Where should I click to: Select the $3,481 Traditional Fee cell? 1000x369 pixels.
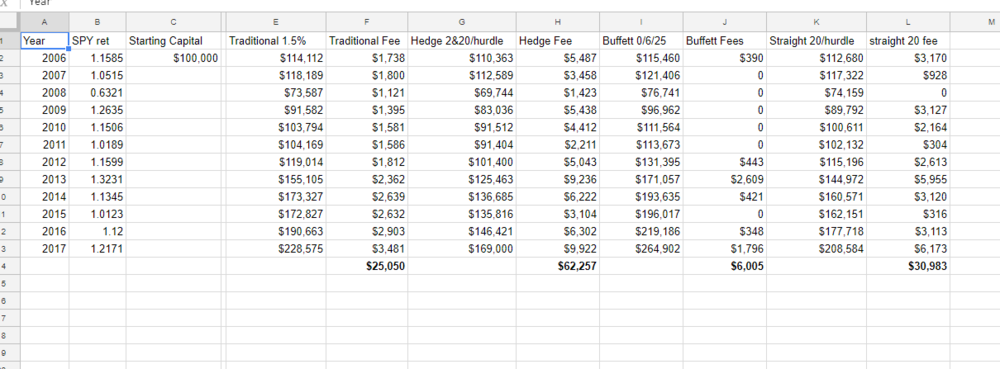(367, 249)
